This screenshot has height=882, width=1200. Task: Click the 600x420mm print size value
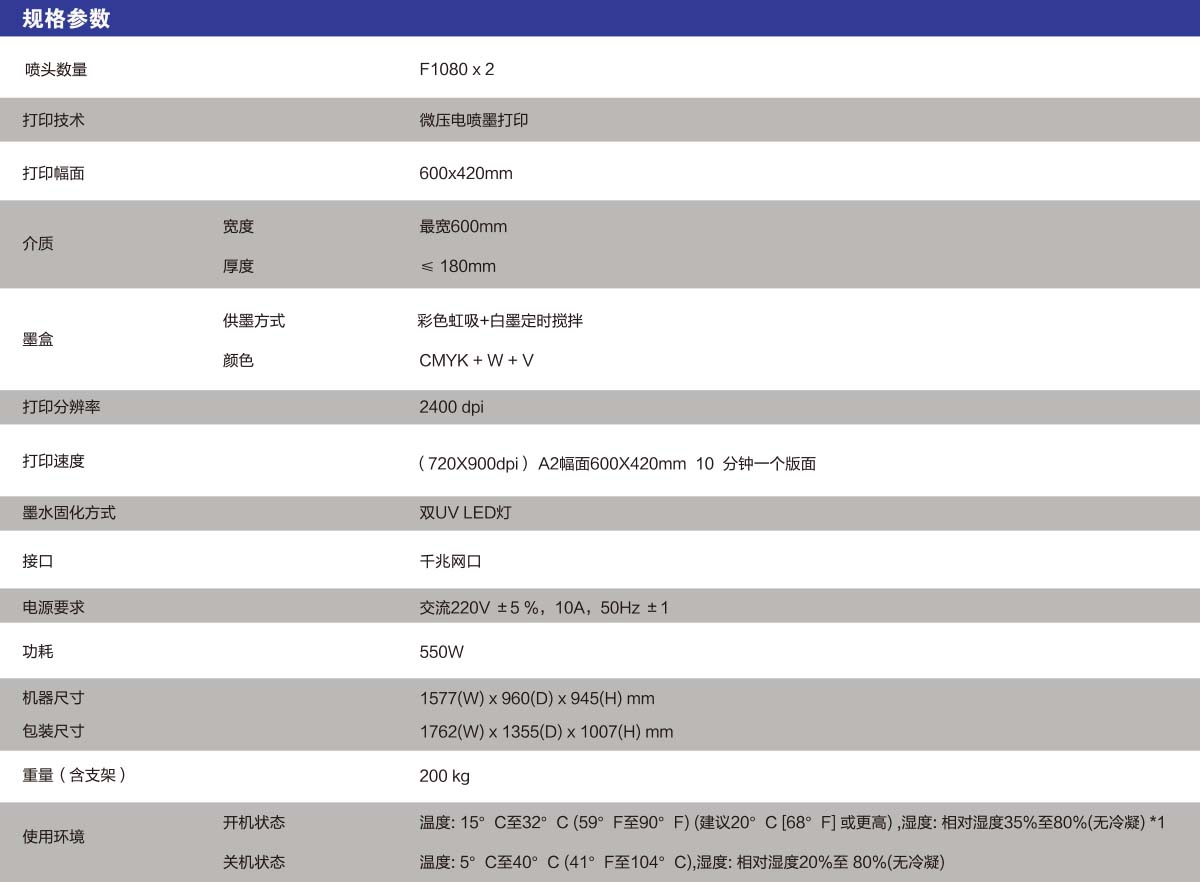[x=465, y=174]
